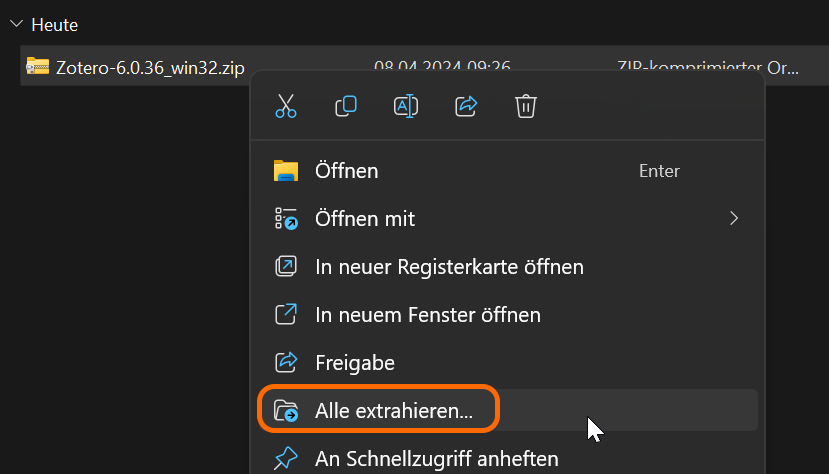Expand the 'Öffnen mit' submenu arrow
This screenshot has width=829, height=474.
[734, 219]
